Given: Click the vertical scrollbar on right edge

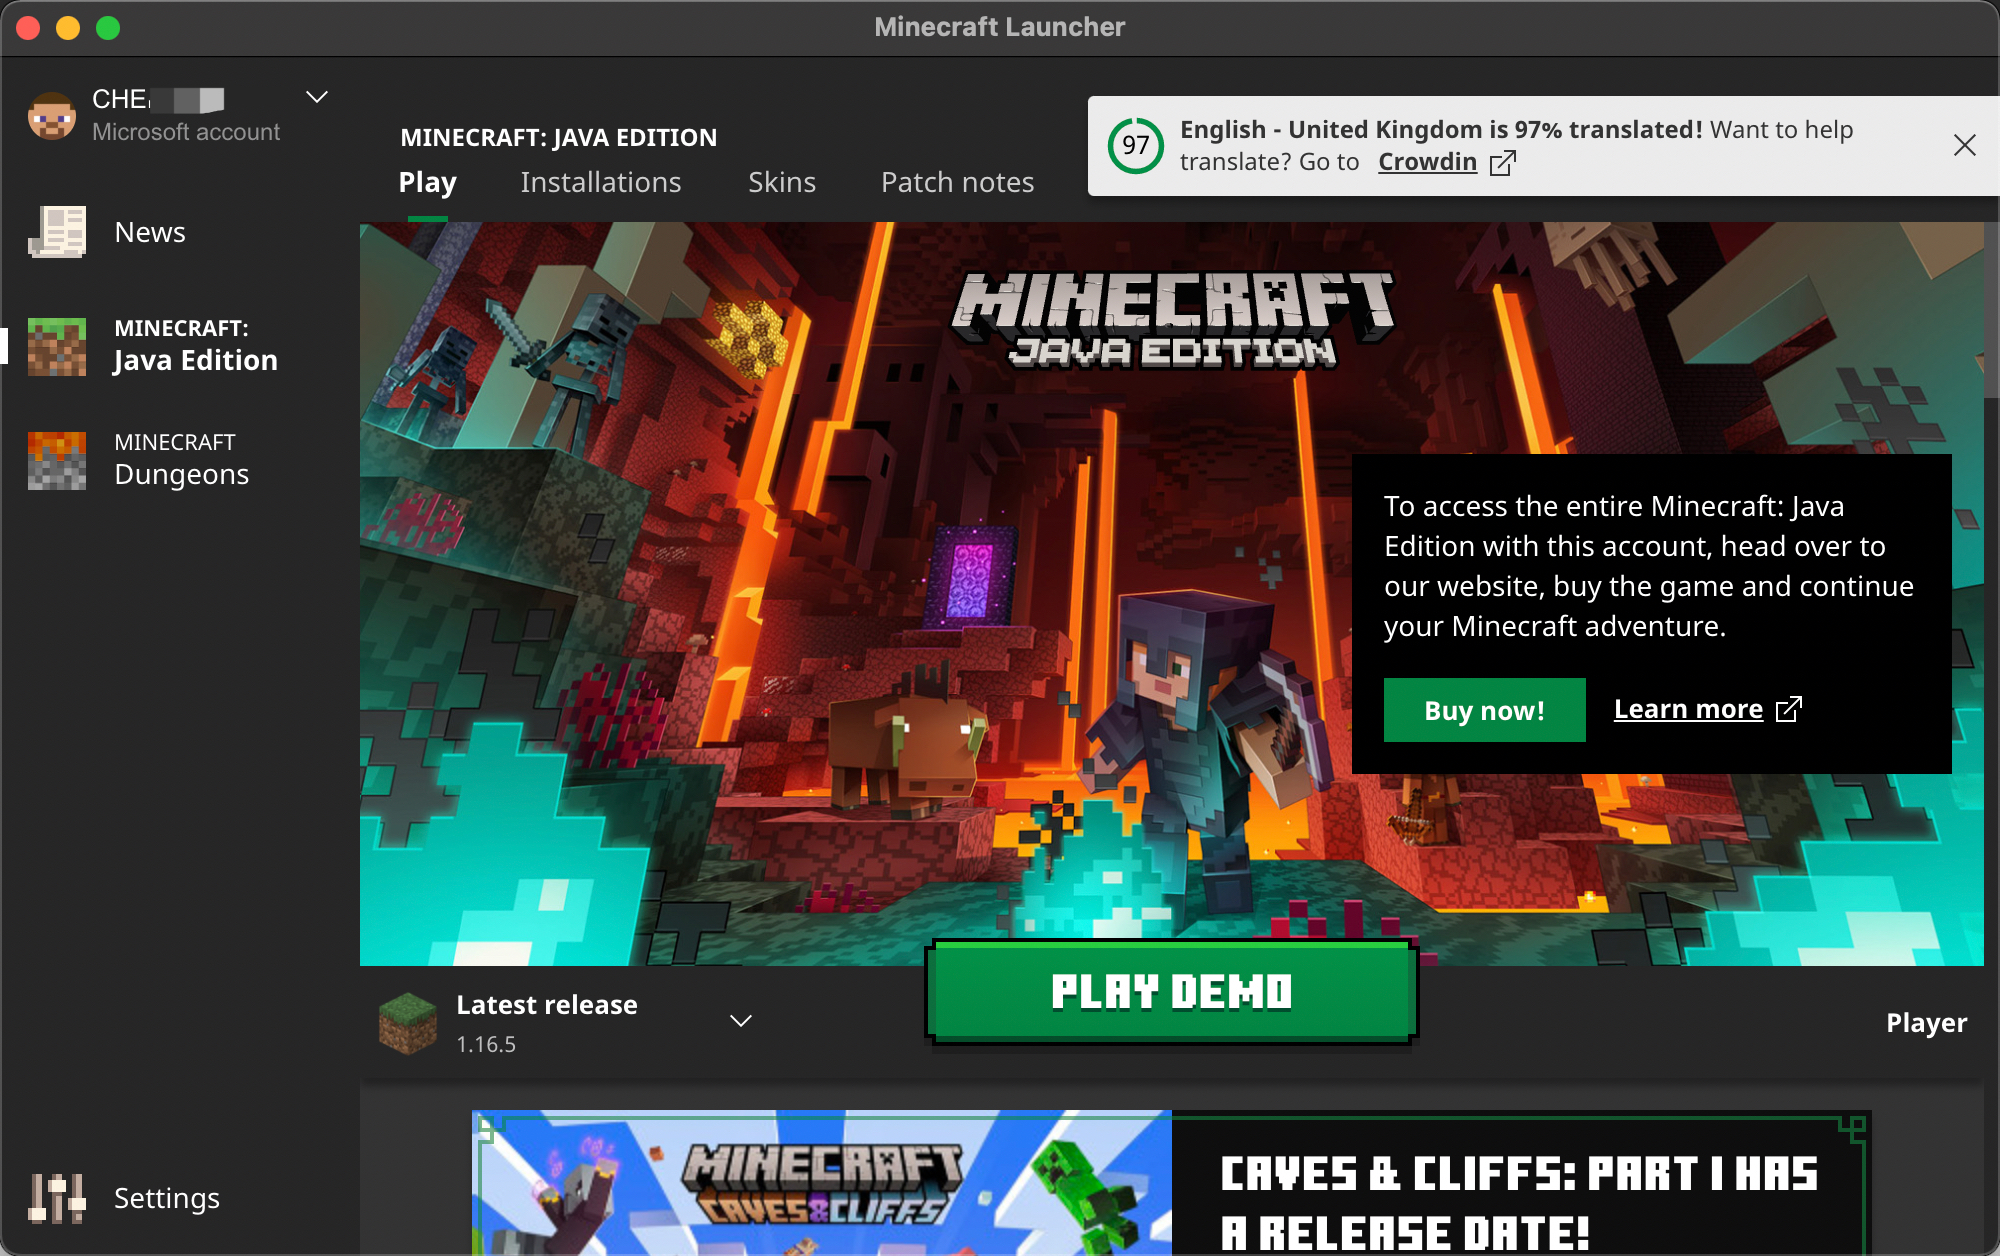Looking at the screenshot, I should coord(1991,310).
